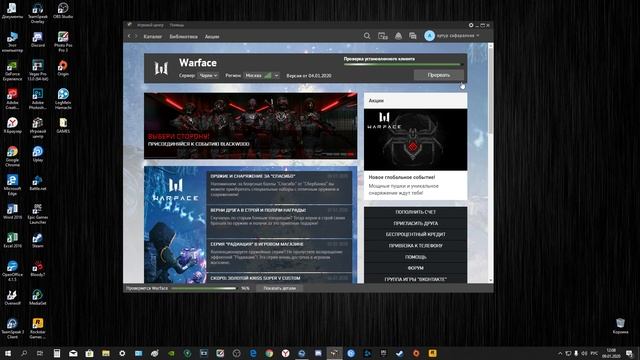Screen dimensions: 640x360
Task: Open Game Center settings gear in title bar
Action: click(471, 25)
